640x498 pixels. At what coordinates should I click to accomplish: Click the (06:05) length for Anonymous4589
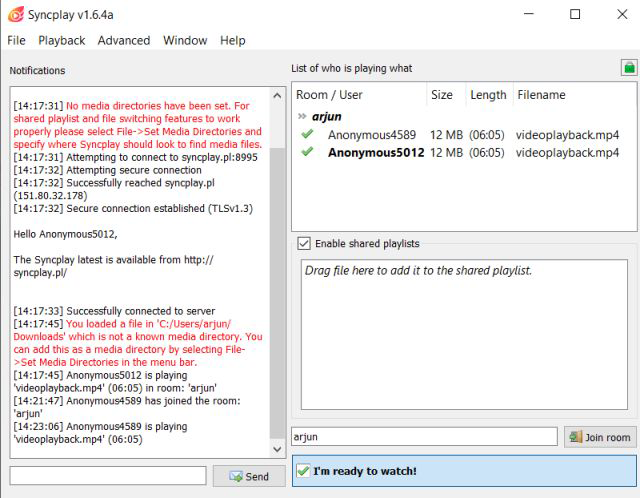pyautogui.click(x=487, y=135)
